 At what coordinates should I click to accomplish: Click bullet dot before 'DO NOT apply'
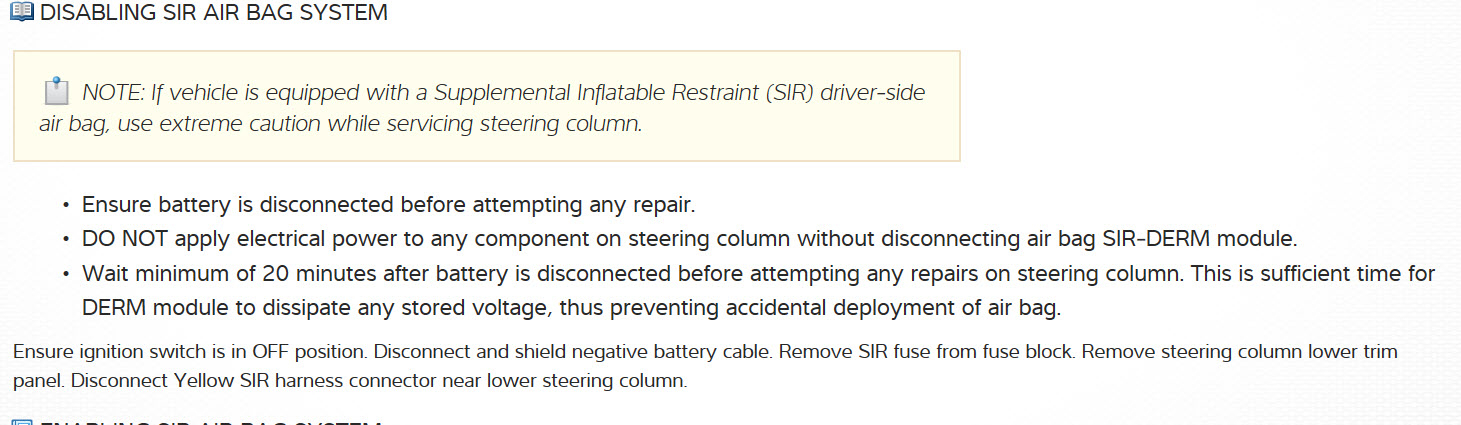66,240
